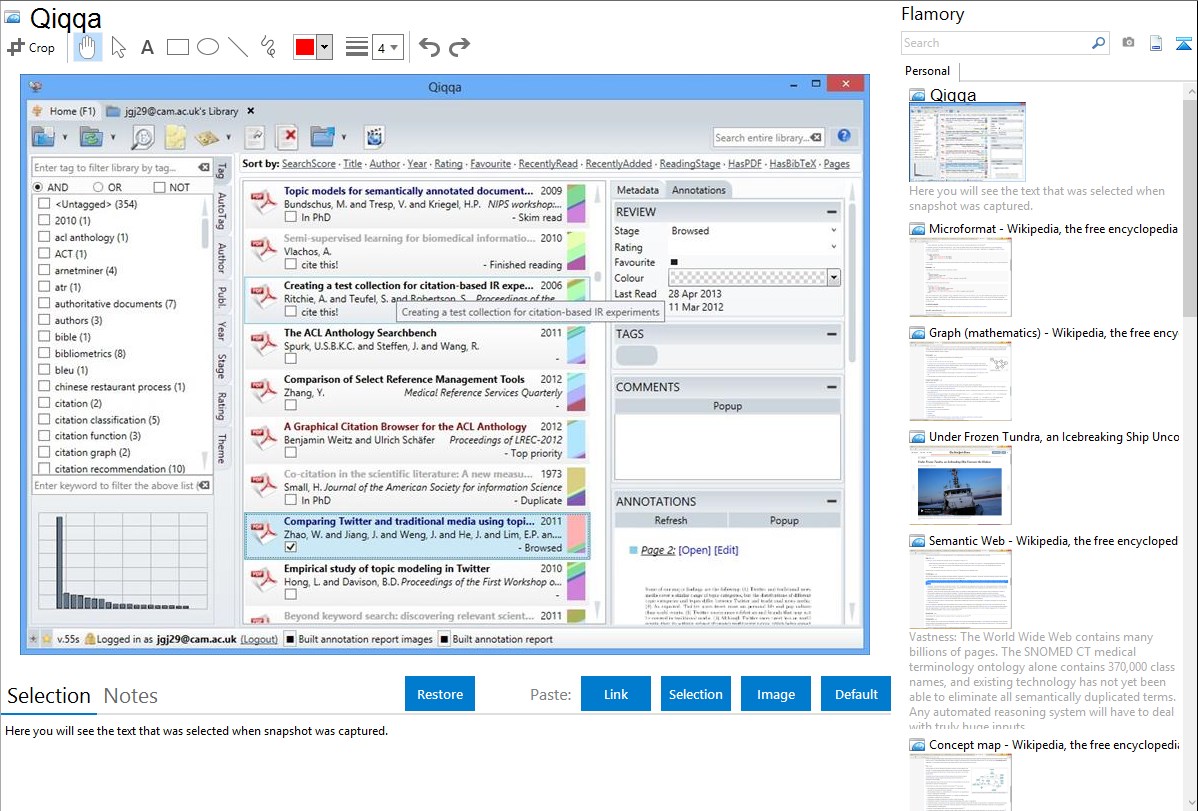Click the red X delete document icon
1198x811 pixels.
(287, 137)
